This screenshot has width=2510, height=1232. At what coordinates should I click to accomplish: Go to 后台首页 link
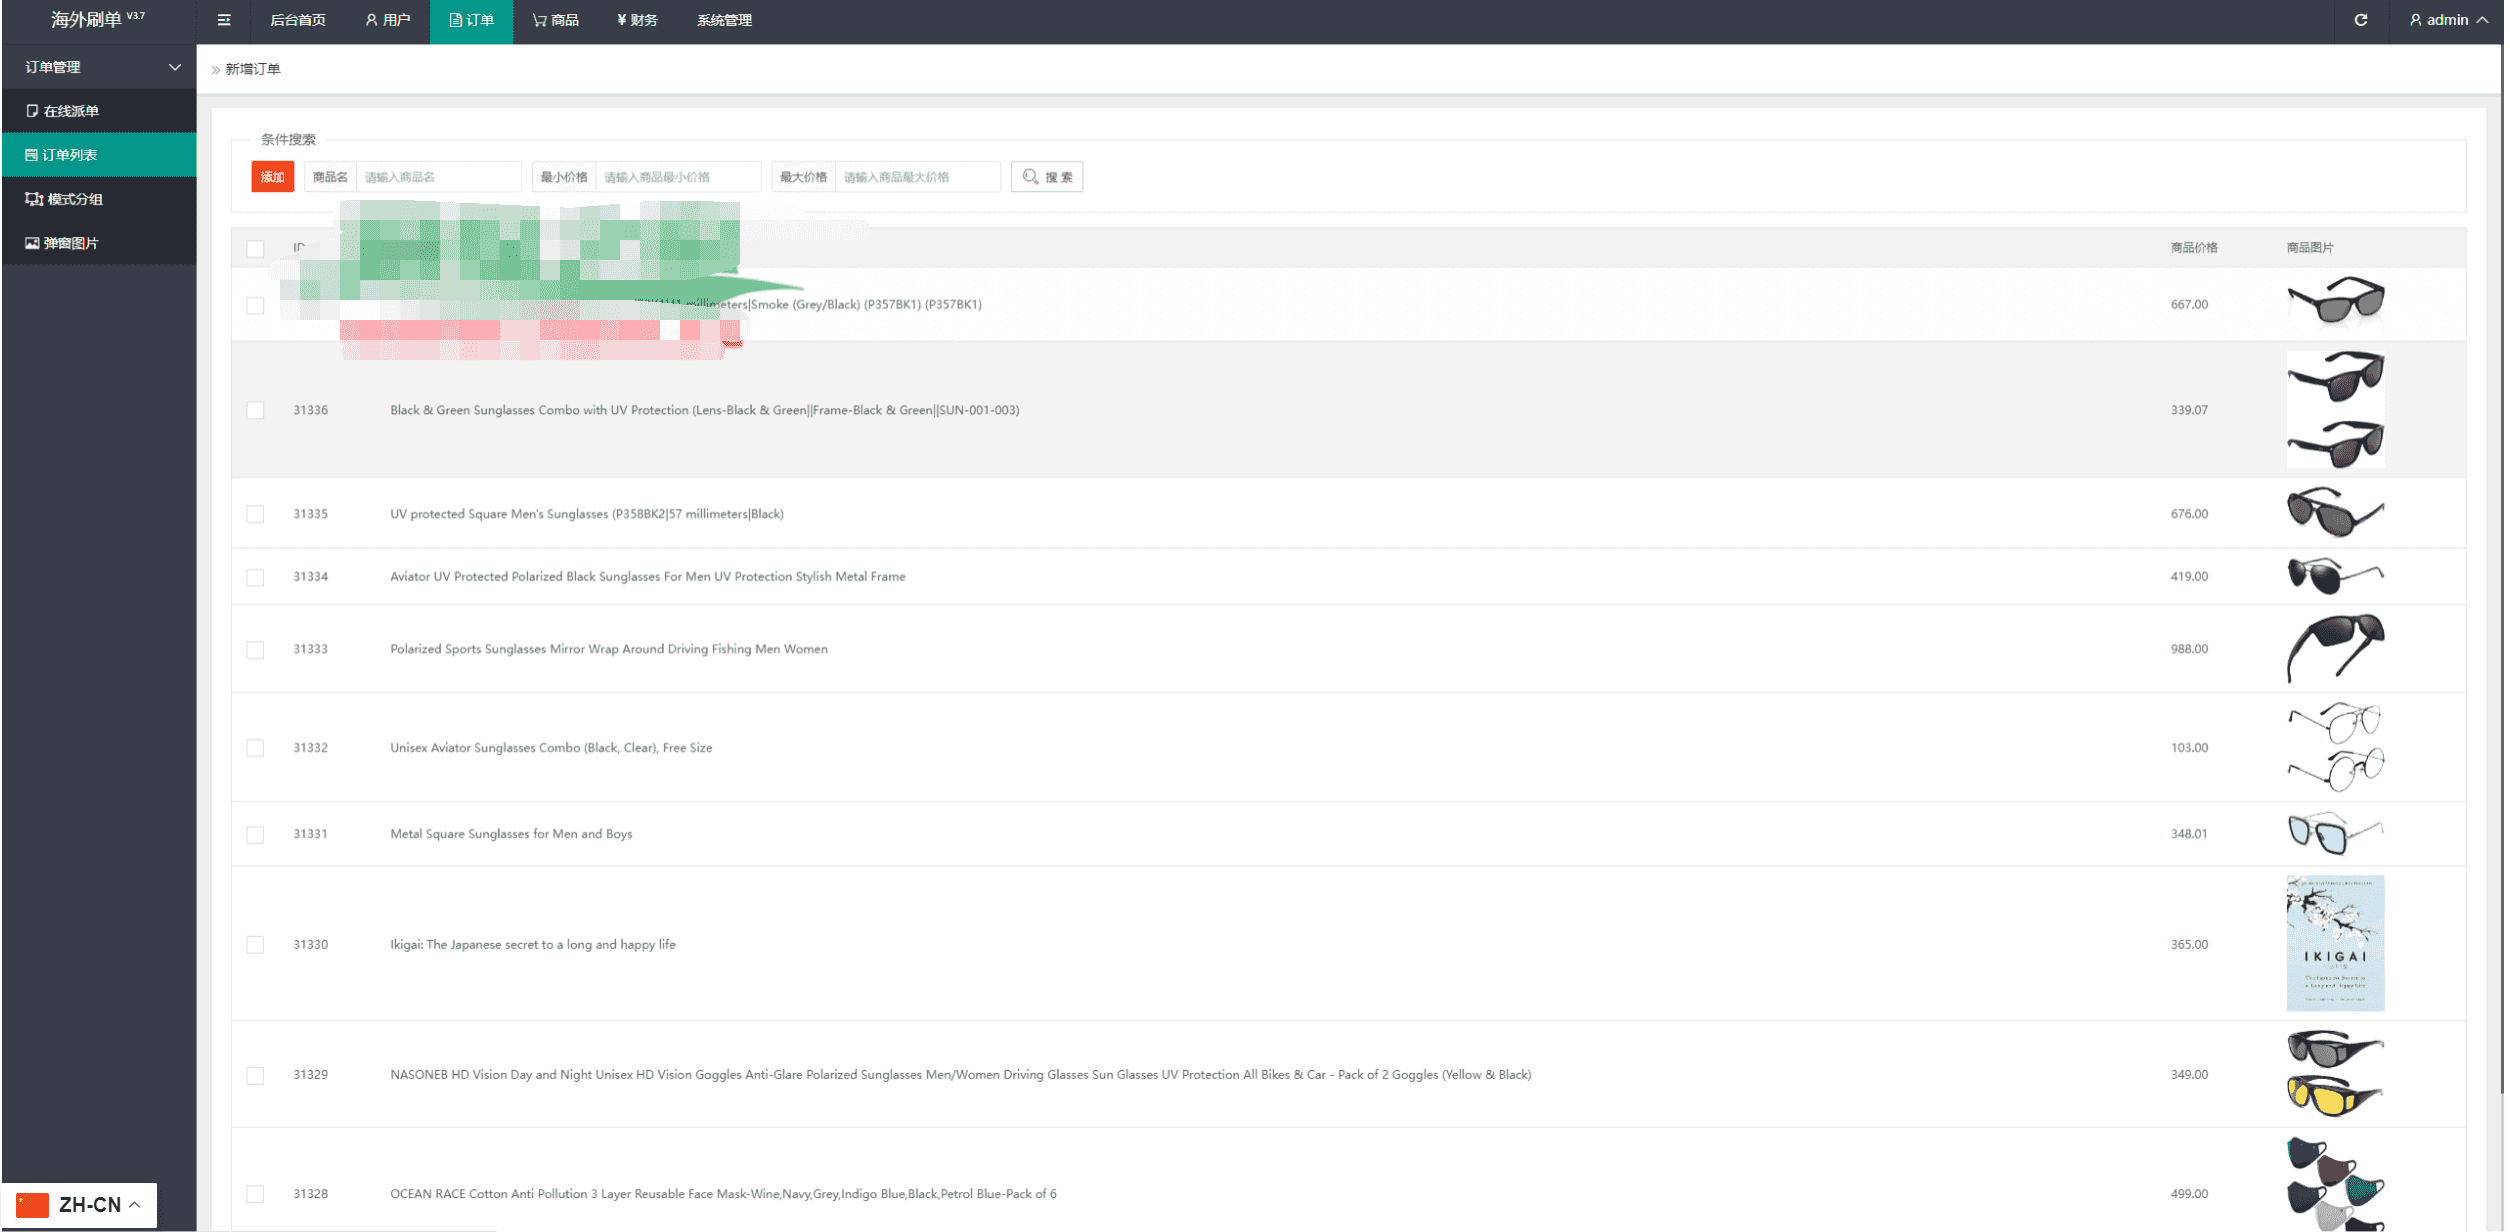coord(298,20)
